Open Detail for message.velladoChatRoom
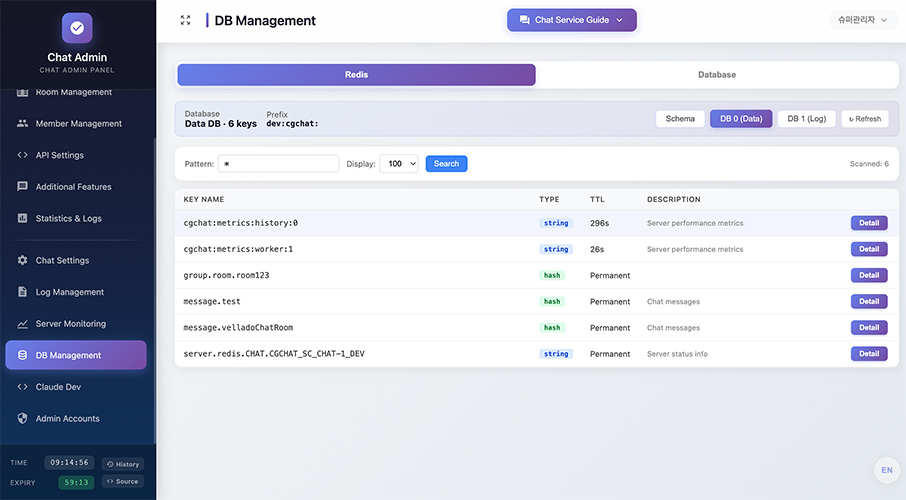 point(868,327)
